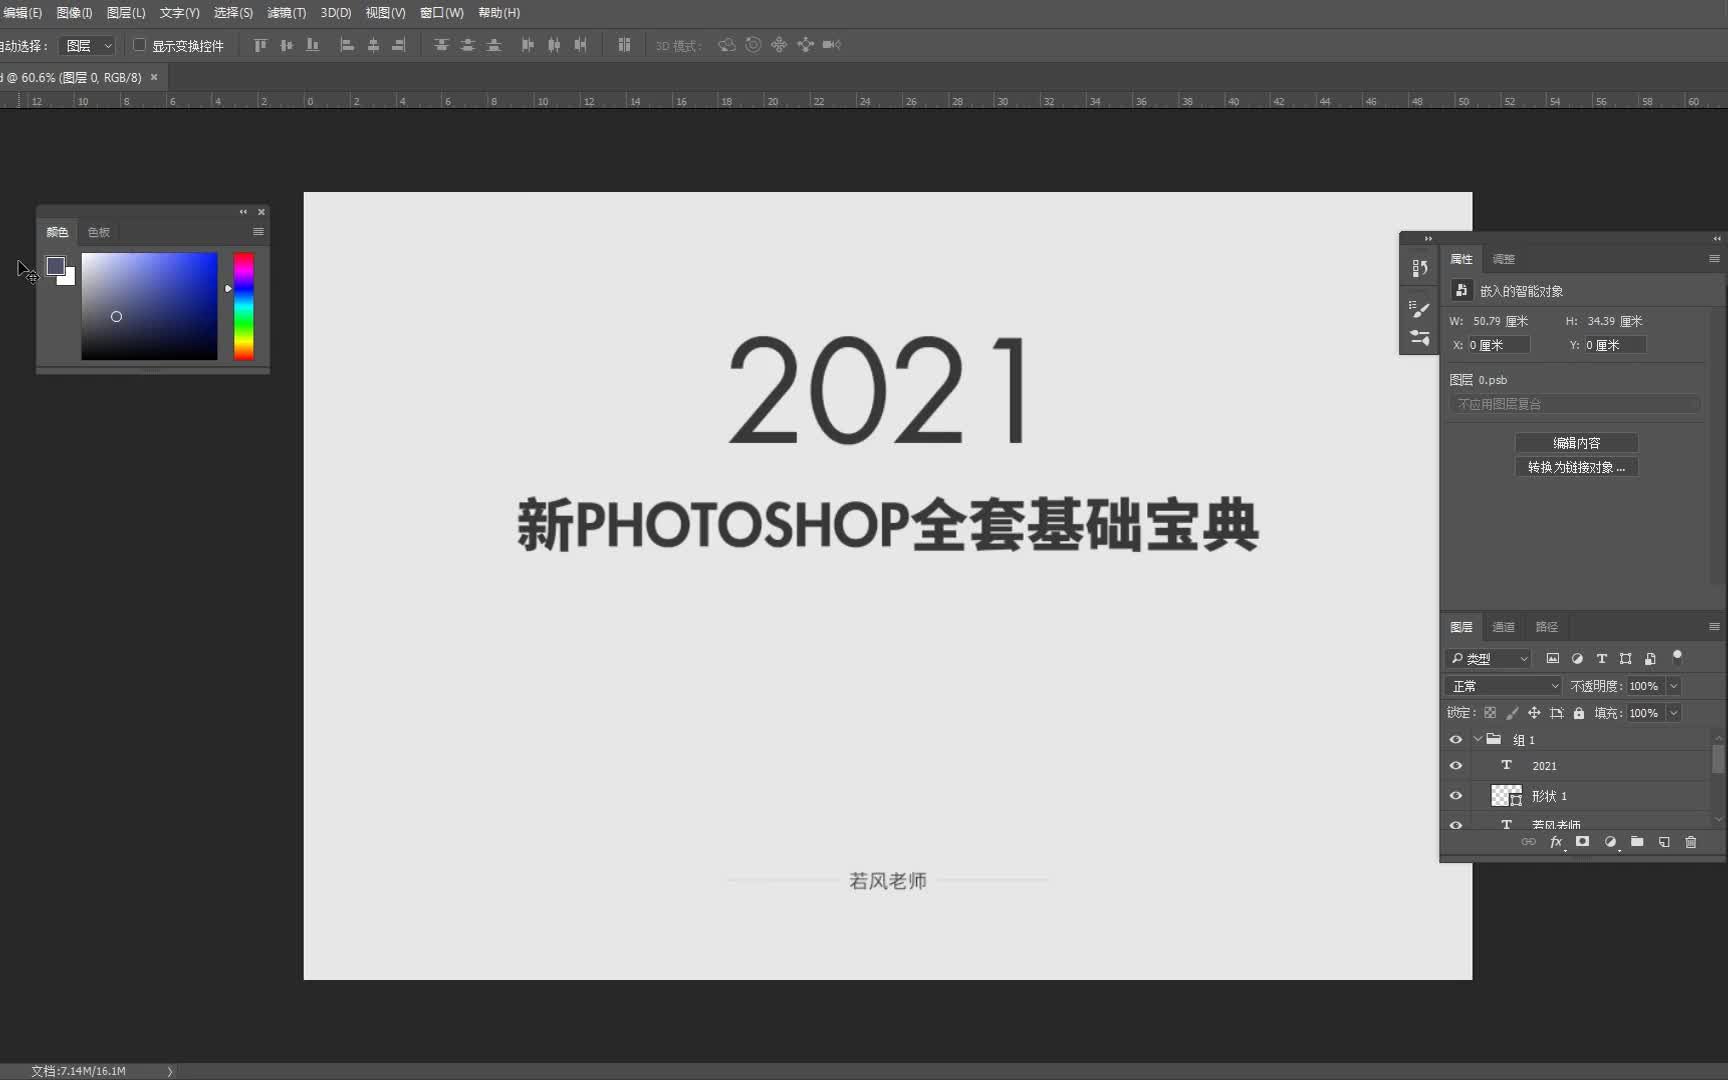The height and width of the screenshot is (1080, 1728).
Task: Open the Properties panel flyout menu
Action: (x=1714, y=258)
